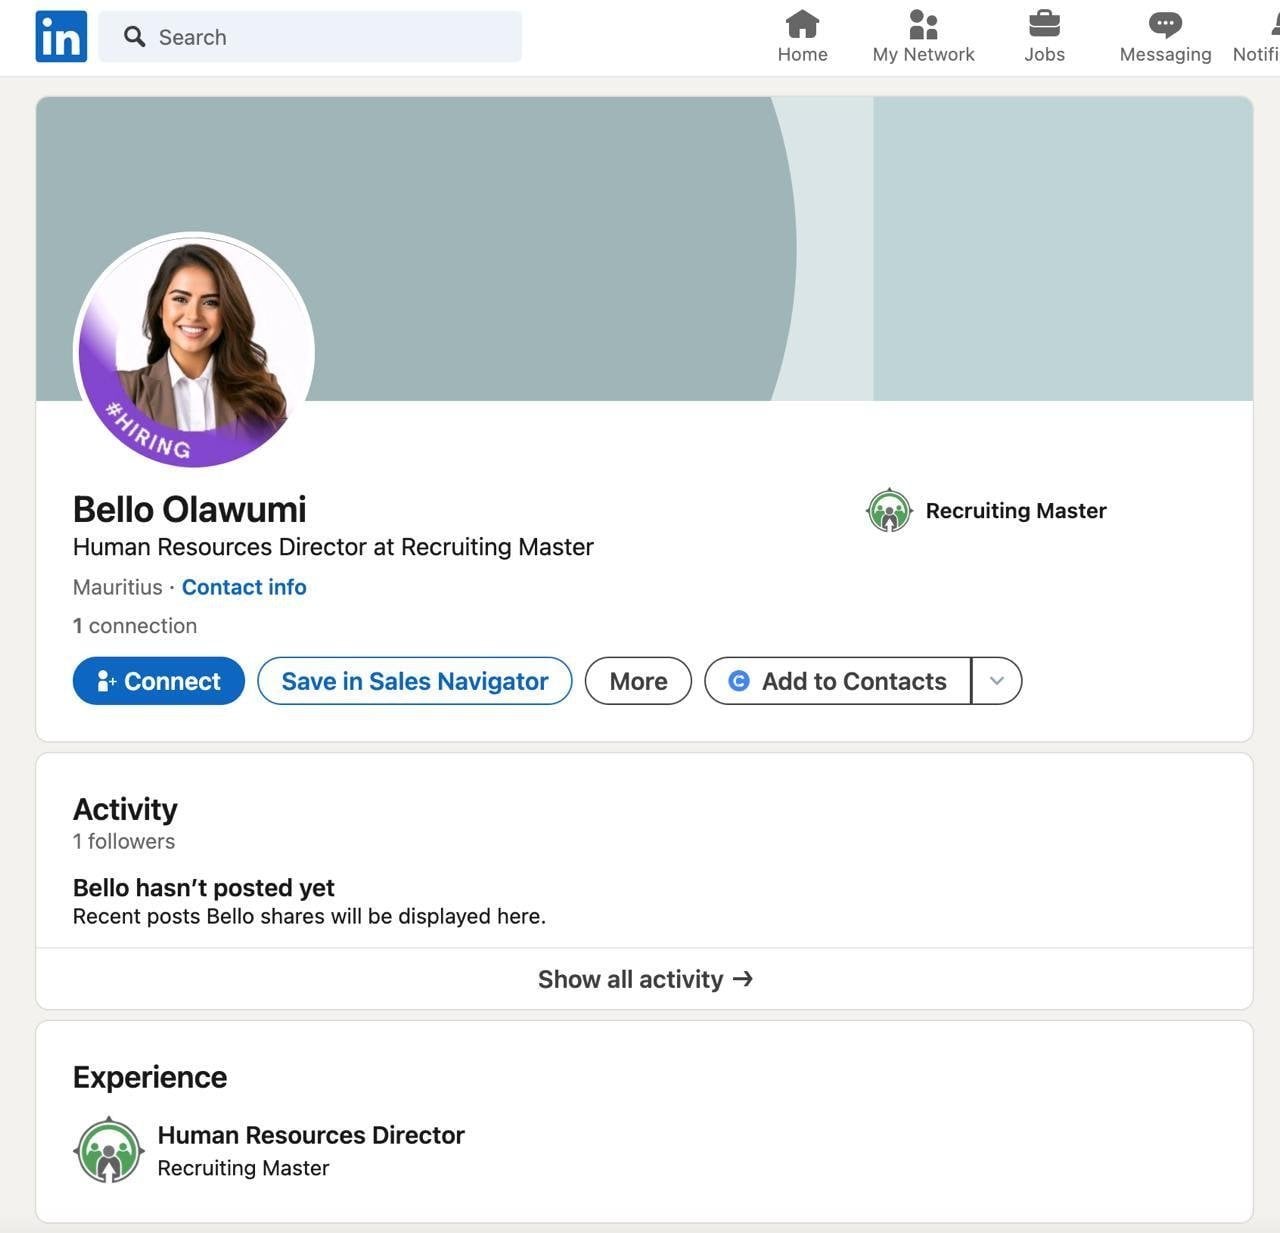Open the Home feed icon
The height and width of the screenshot is (1233, 1280).
[802, 24]
